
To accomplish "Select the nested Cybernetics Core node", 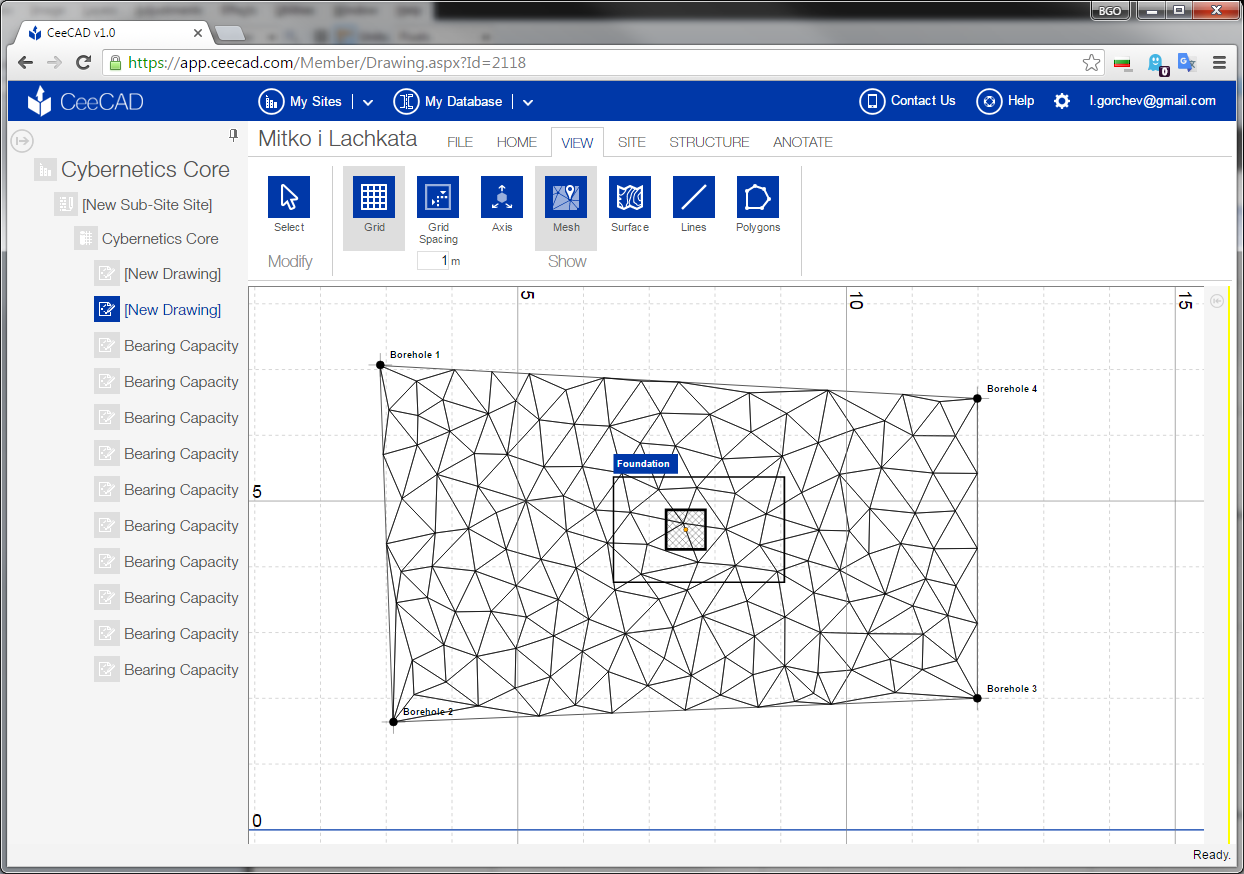I will 160,239.
